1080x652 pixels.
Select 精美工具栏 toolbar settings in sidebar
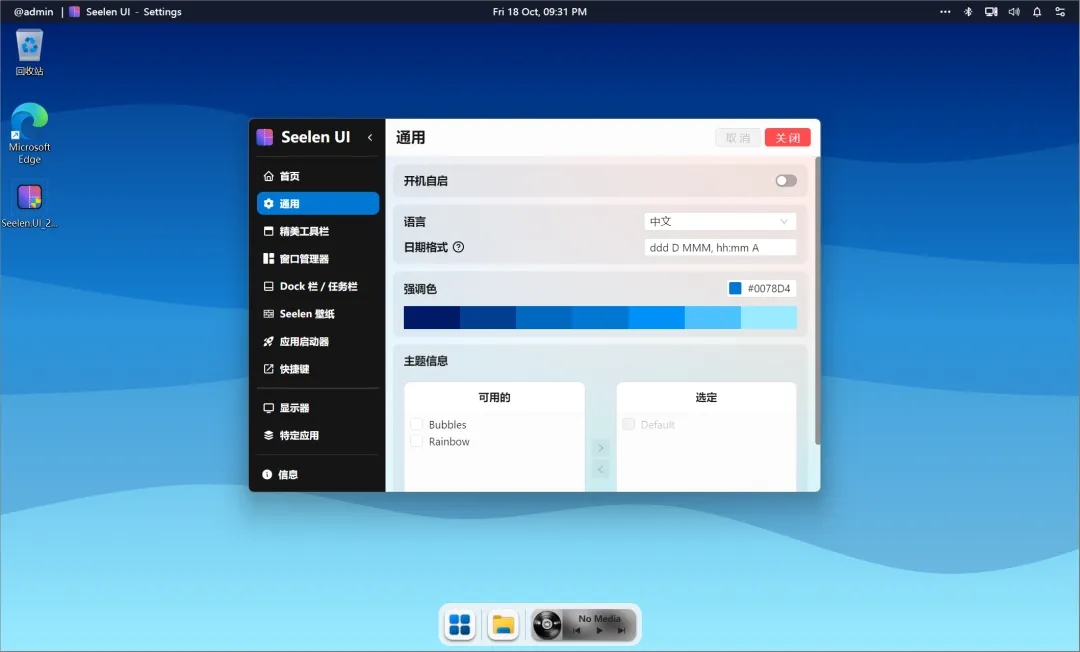click(302, 230)
